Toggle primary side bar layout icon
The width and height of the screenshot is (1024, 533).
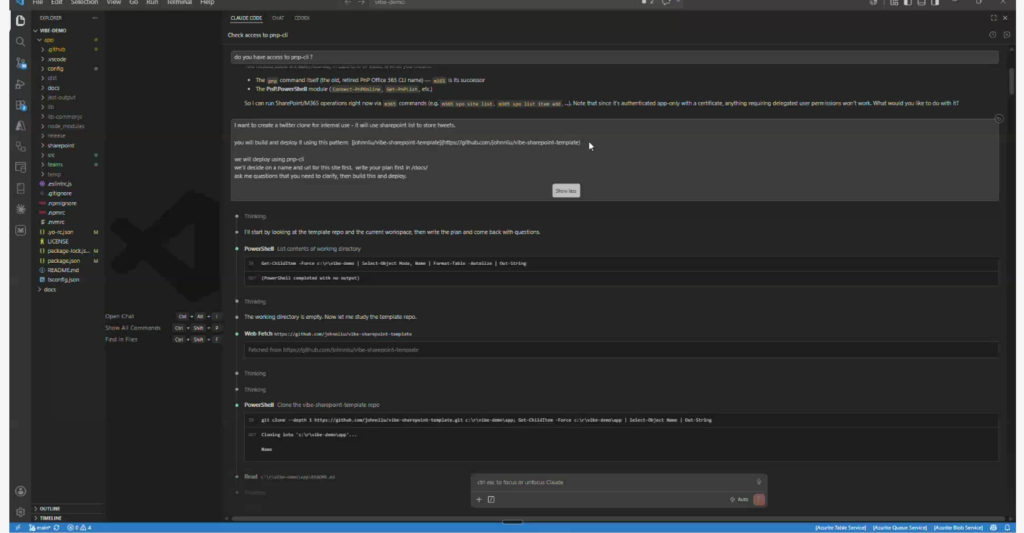[x=907, y=3]
